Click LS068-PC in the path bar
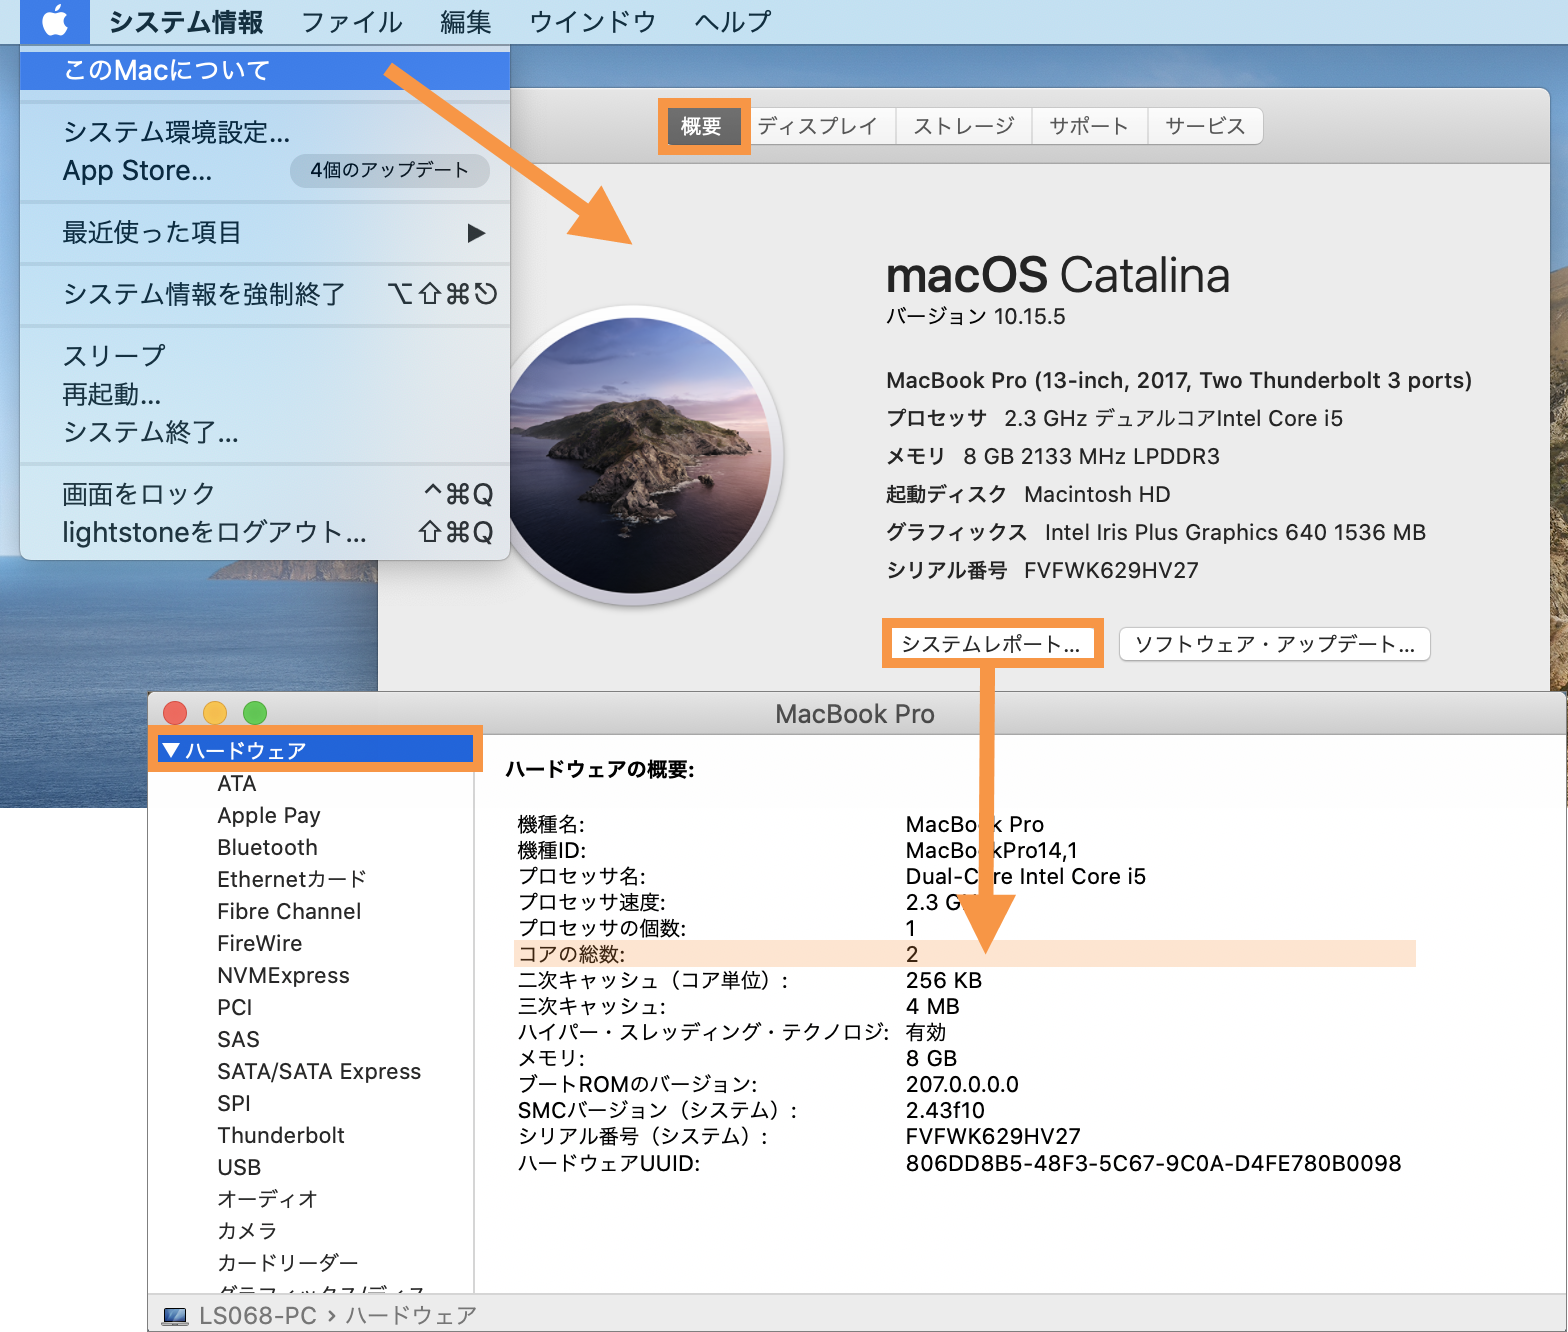1568x1332 pixels. pos(258,1316)
